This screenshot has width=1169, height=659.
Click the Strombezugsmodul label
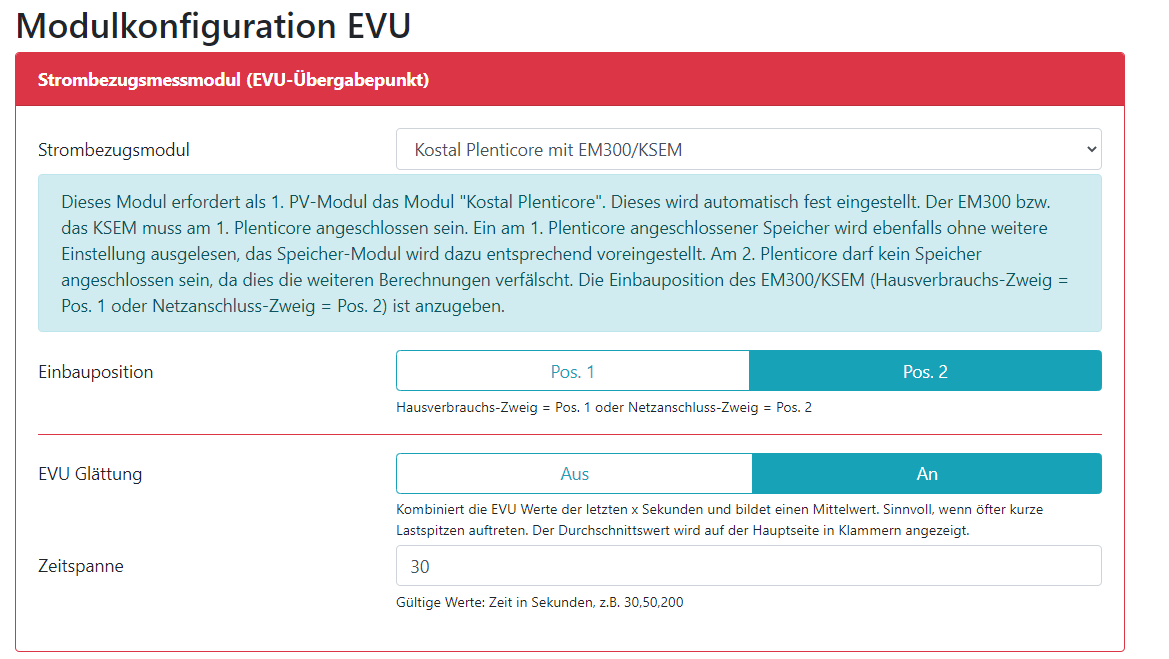coord(114,150)
